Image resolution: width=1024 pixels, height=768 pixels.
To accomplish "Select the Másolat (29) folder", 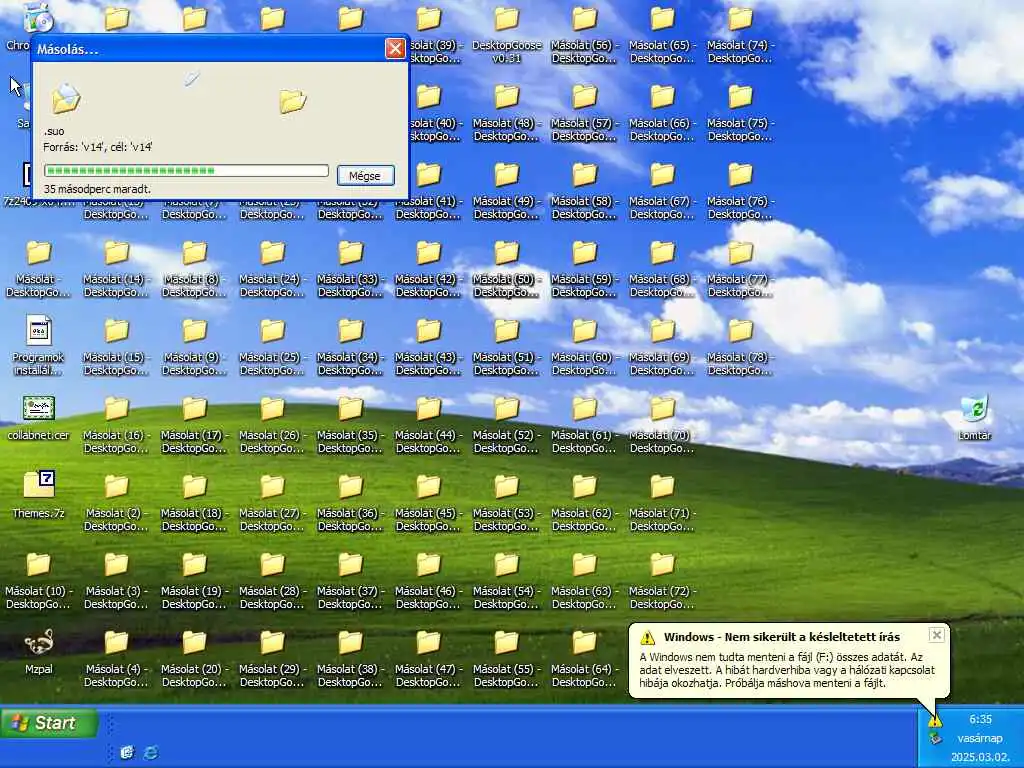I will (x=272, y=658).
